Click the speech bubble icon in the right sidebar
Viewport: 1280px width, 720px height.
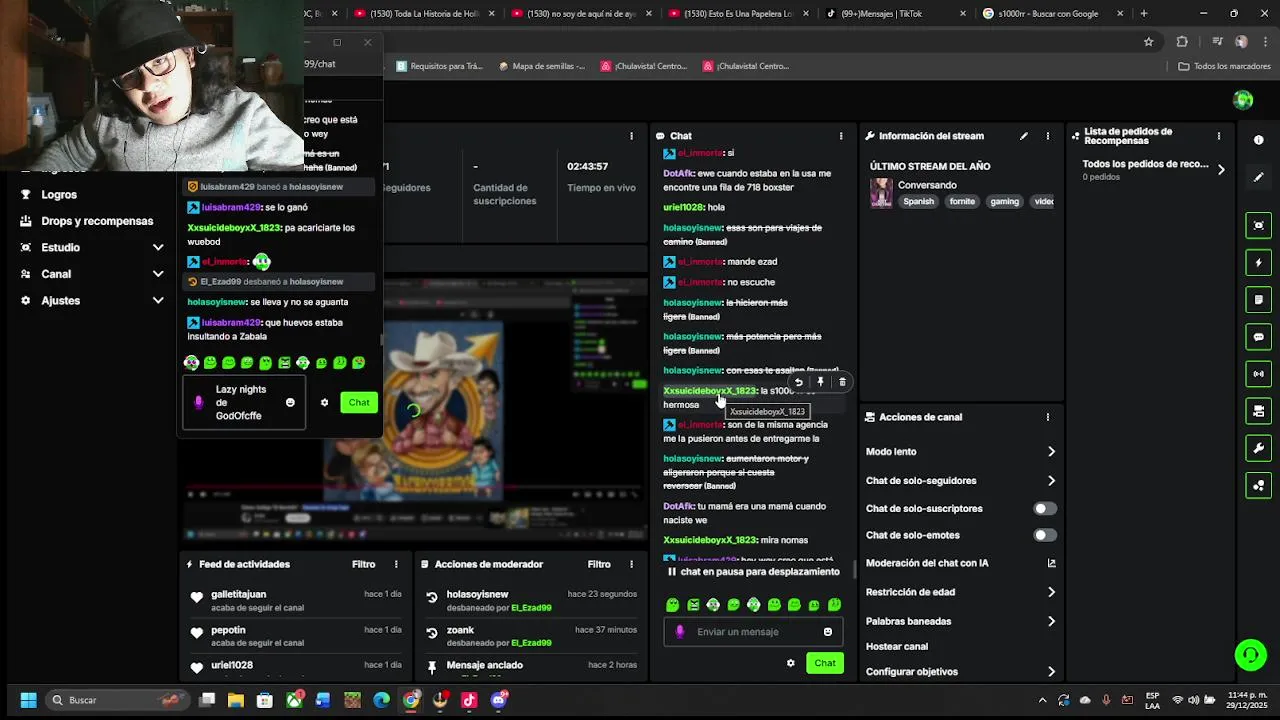click(x=1259, y=337)
